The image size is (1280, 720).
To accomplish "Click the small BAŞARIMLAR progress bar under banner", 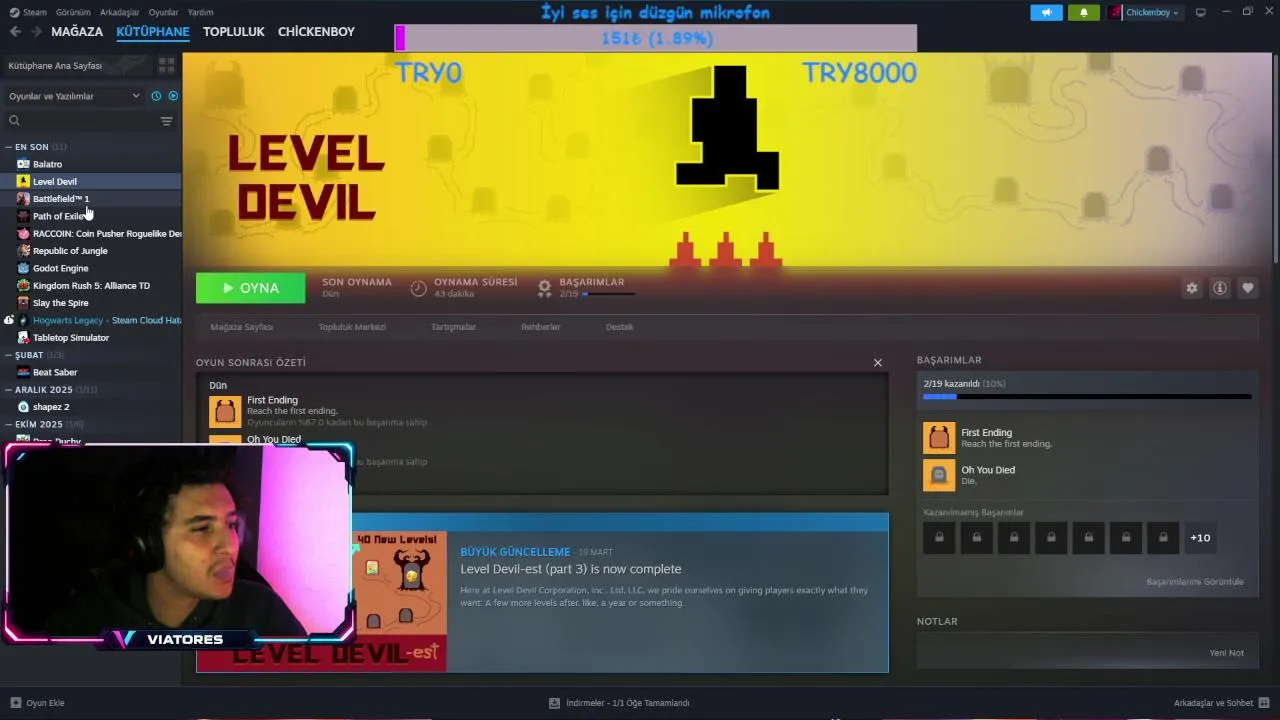I will (x=609, y=294).
